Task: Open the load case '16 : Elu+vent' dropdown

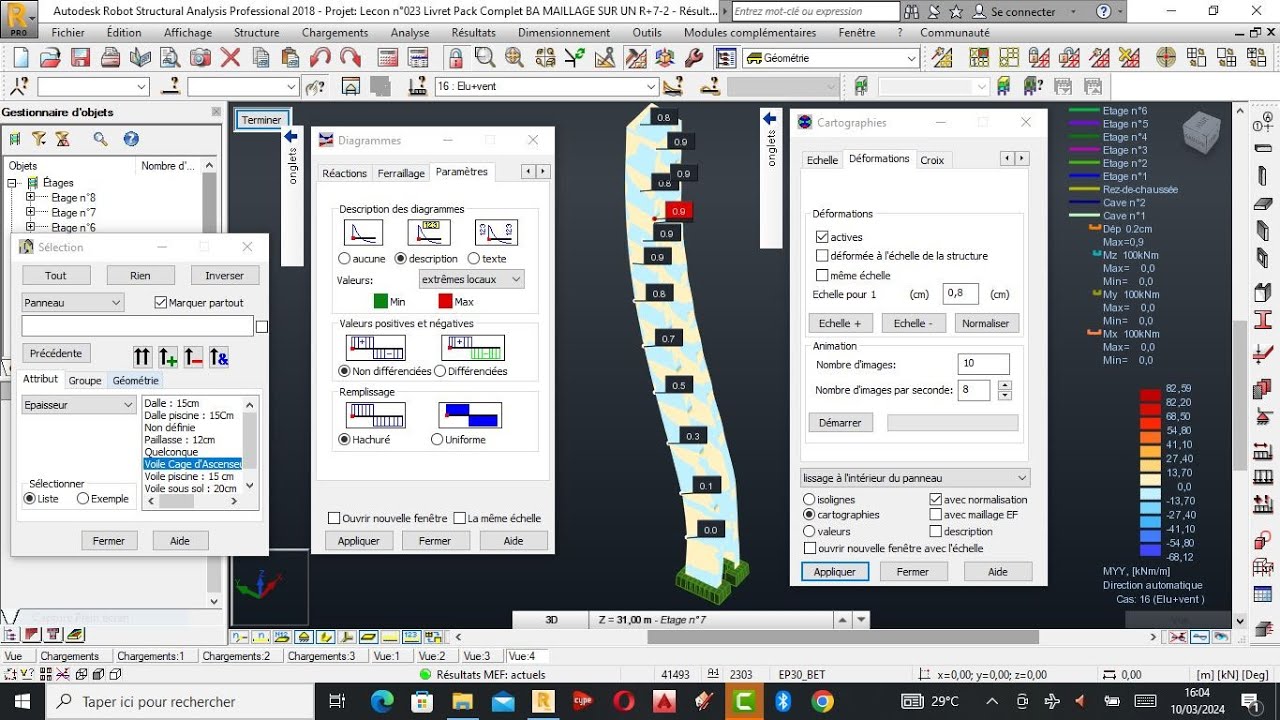Action: (546, 87)
